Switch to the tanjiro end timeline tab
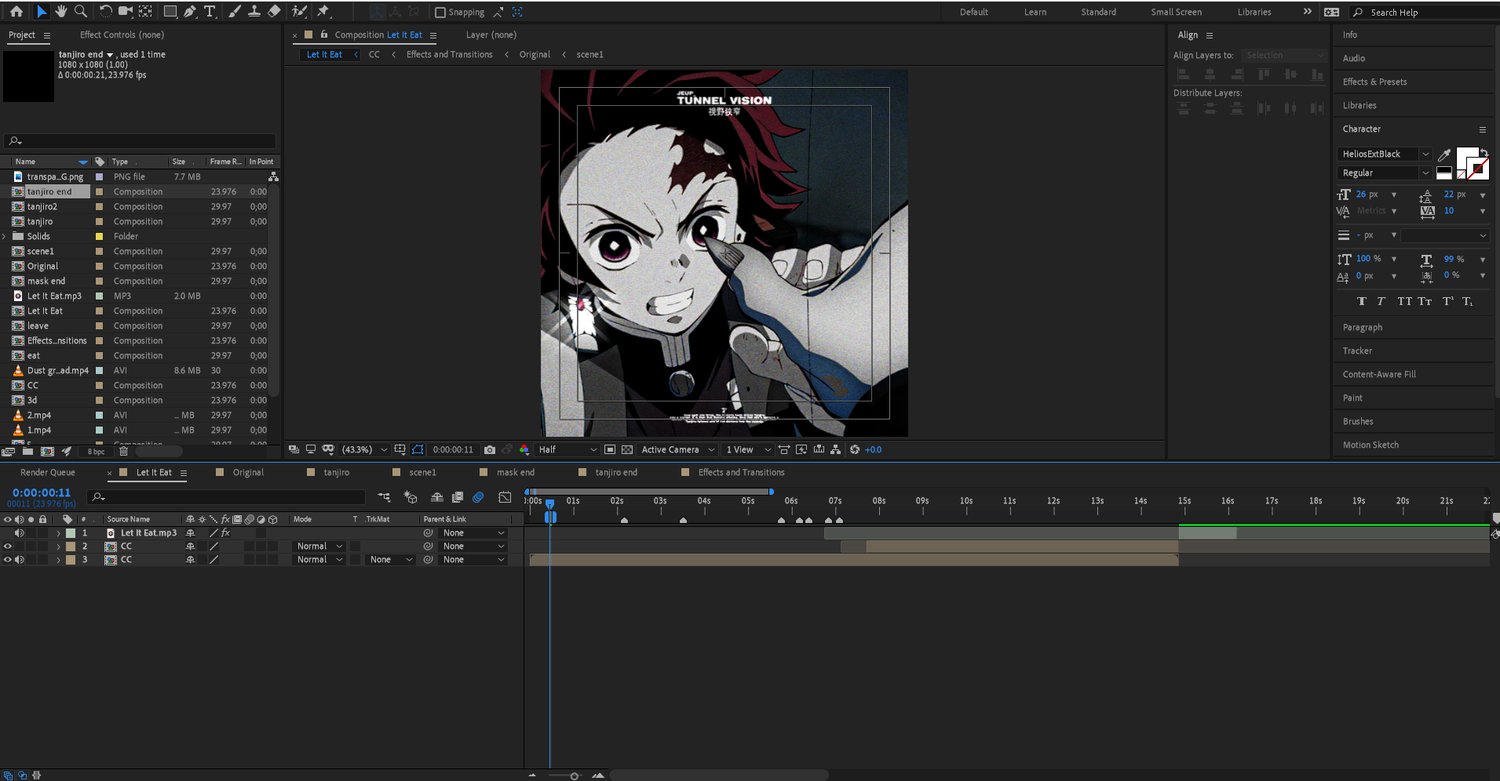 (x=616, y=473)
